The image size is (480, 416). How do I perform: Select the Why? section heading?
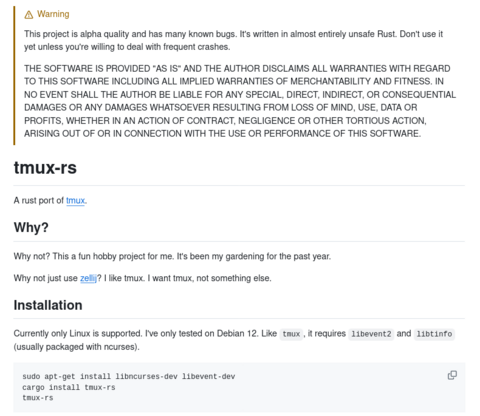click(31, 227)
